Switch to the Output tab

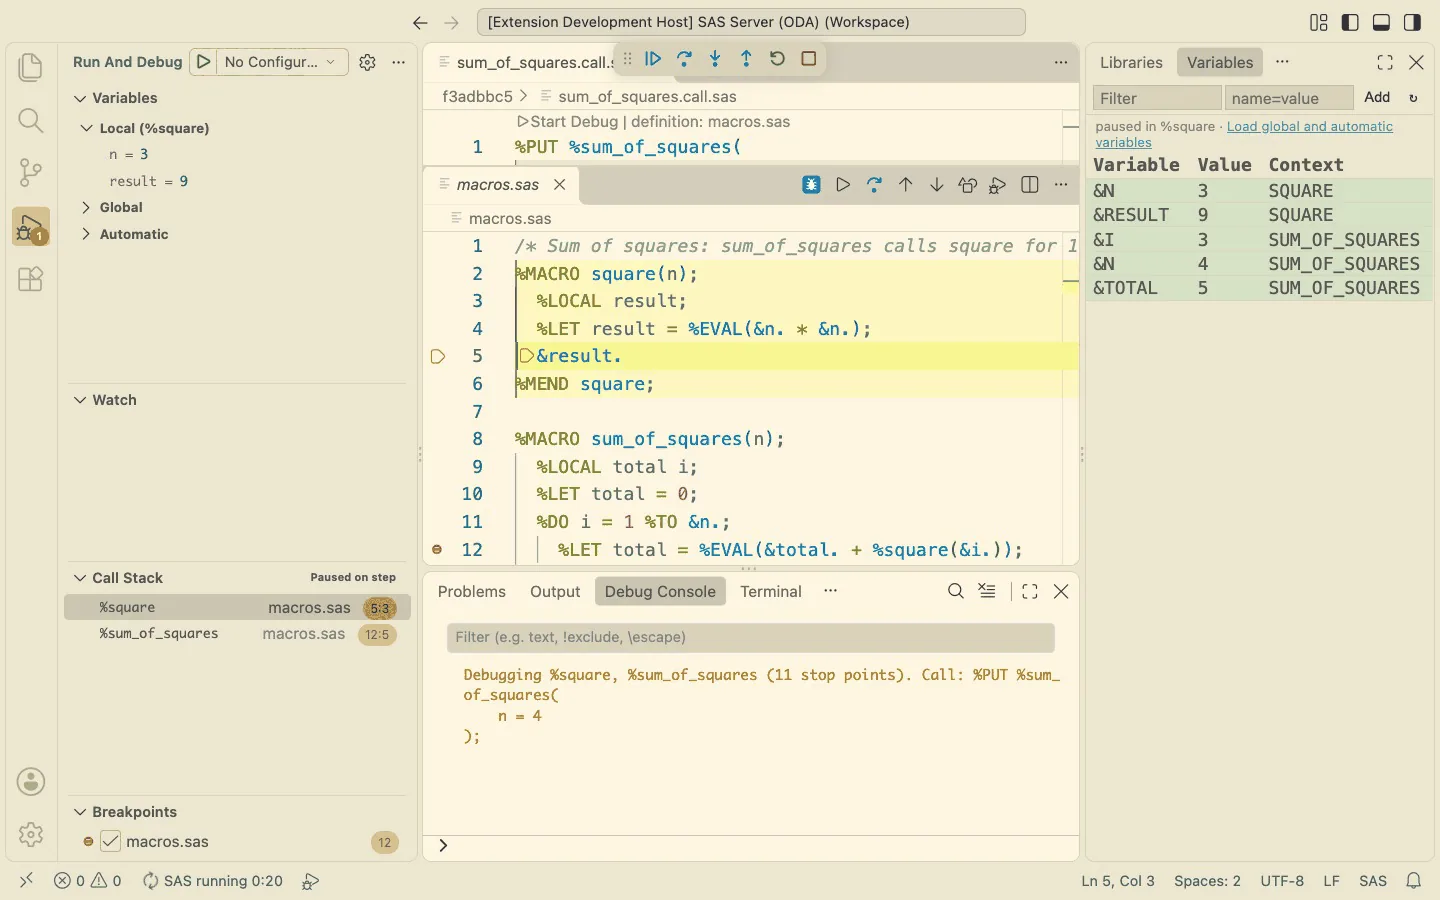(555, 591)
